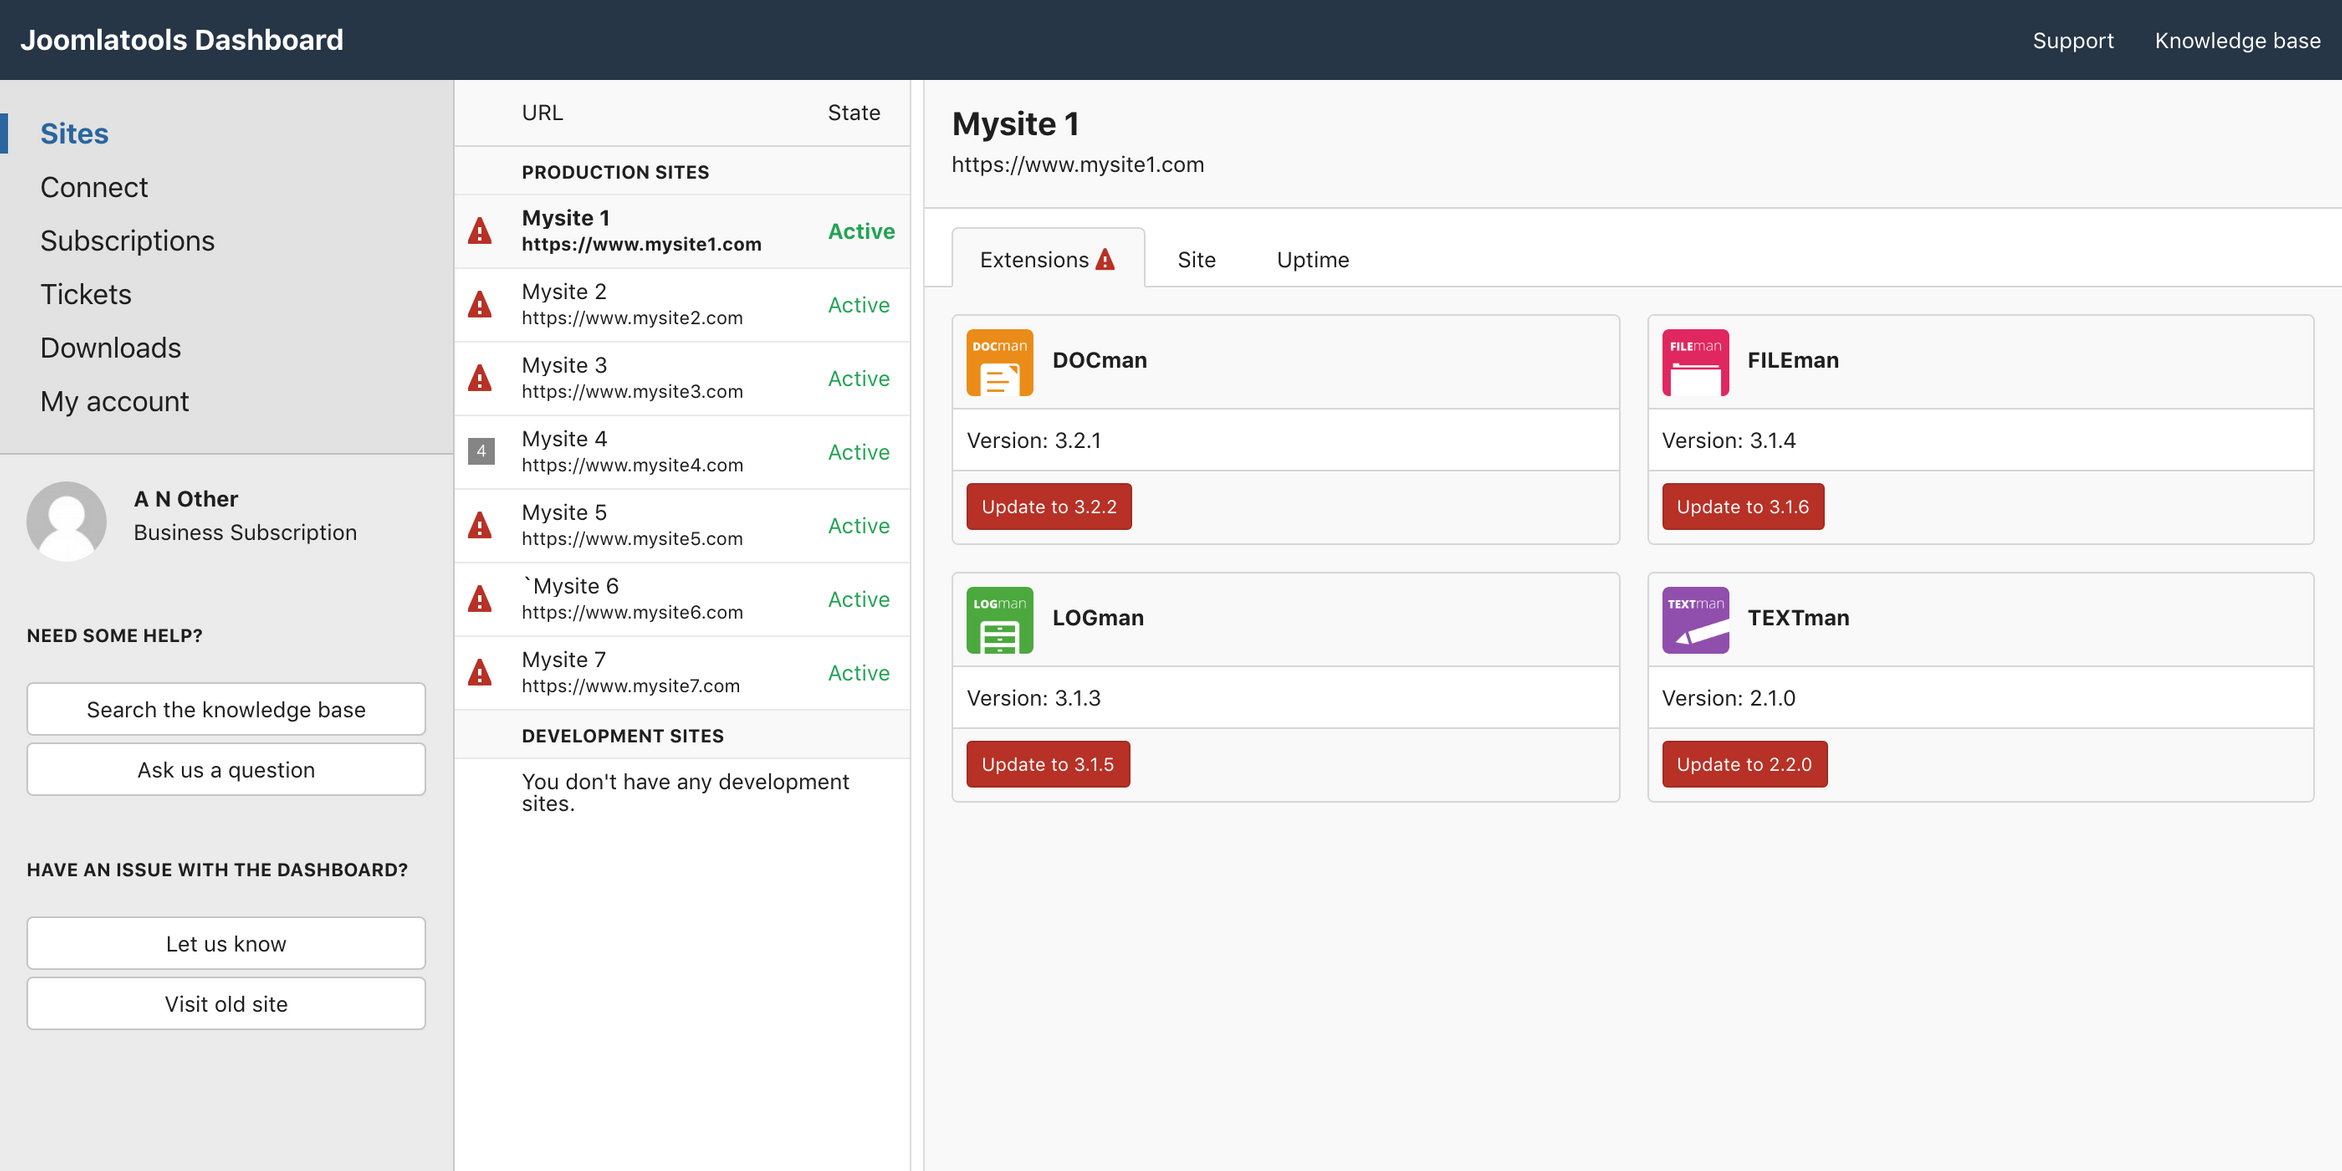Click the warning icon beside Mysite 2
Viewport: 2342px width, 1171px height.
tap(480, 305)
